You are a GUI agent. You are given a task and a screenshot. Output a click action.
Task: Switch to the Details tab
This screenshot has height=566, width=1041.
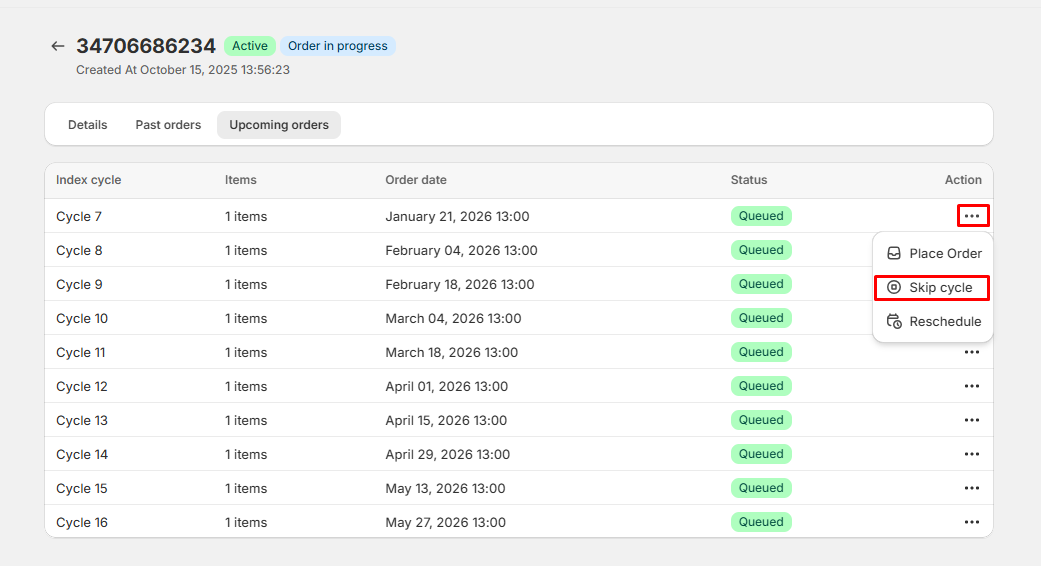[88, 125]
